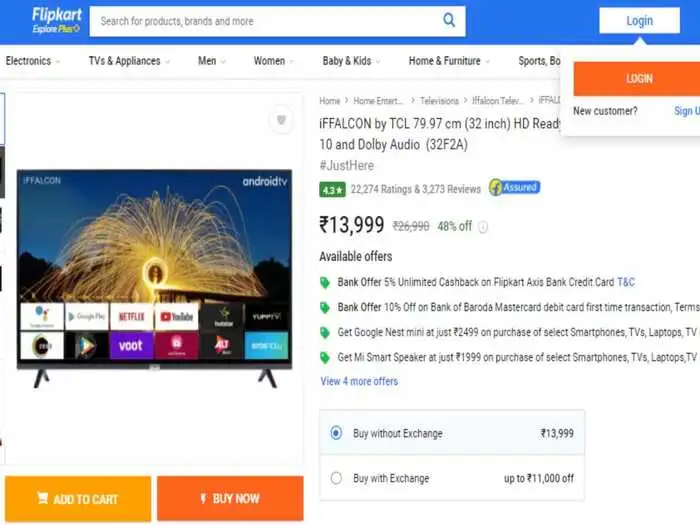Viewport: 700px width, 525px height.
Task: Click the Flipkart logo
Action: point(56,20)
